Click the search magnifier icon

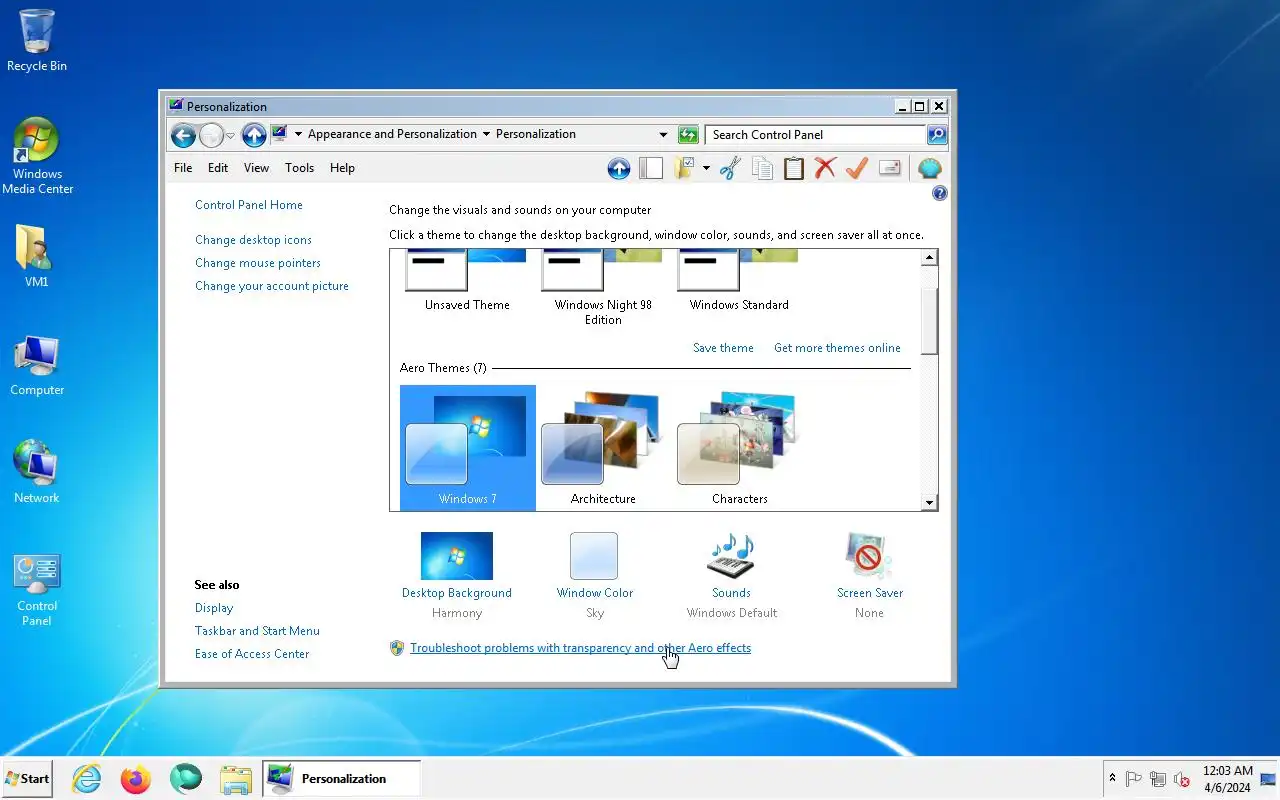click(x=936, y=135)
